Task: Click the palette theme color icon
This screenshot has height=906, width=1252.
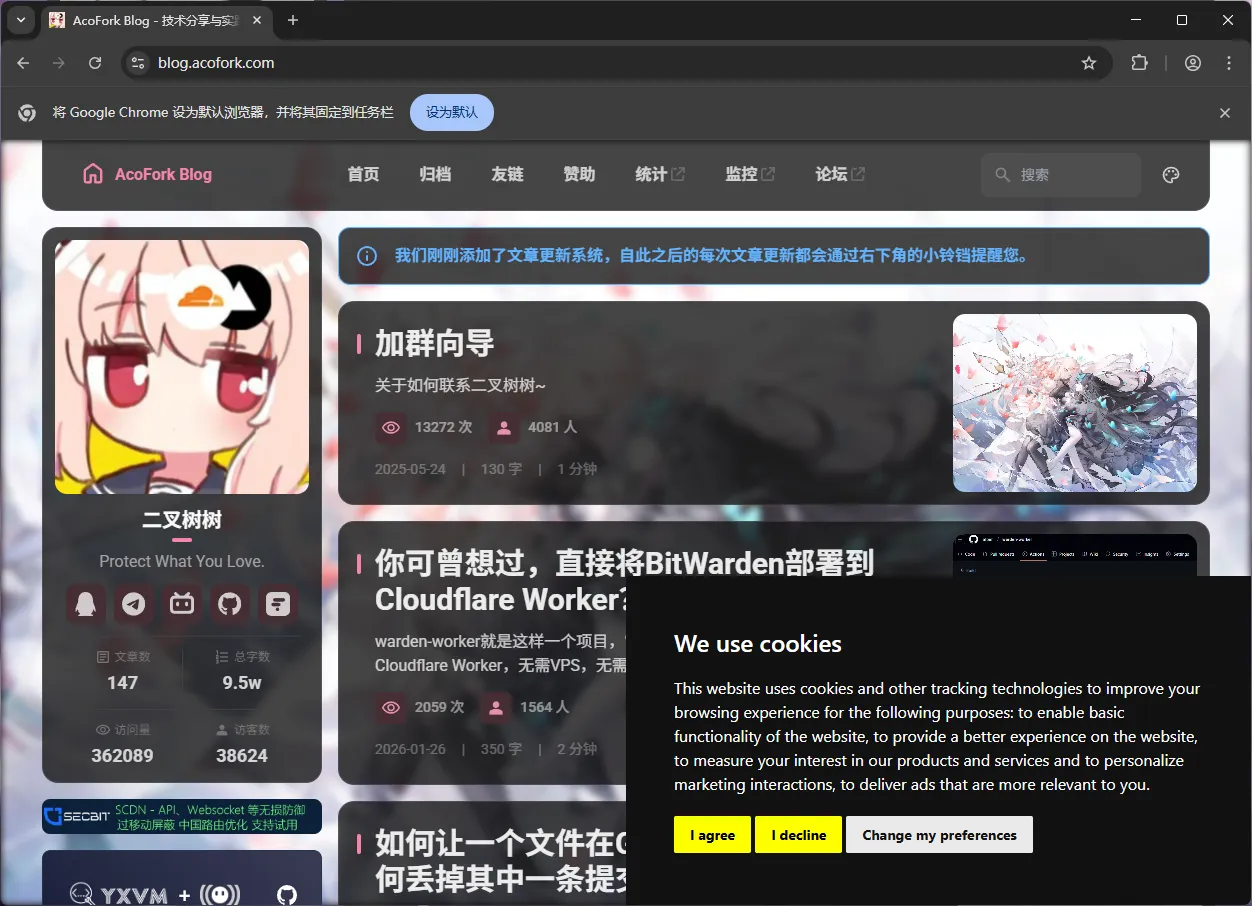Action: [1171, 175]
